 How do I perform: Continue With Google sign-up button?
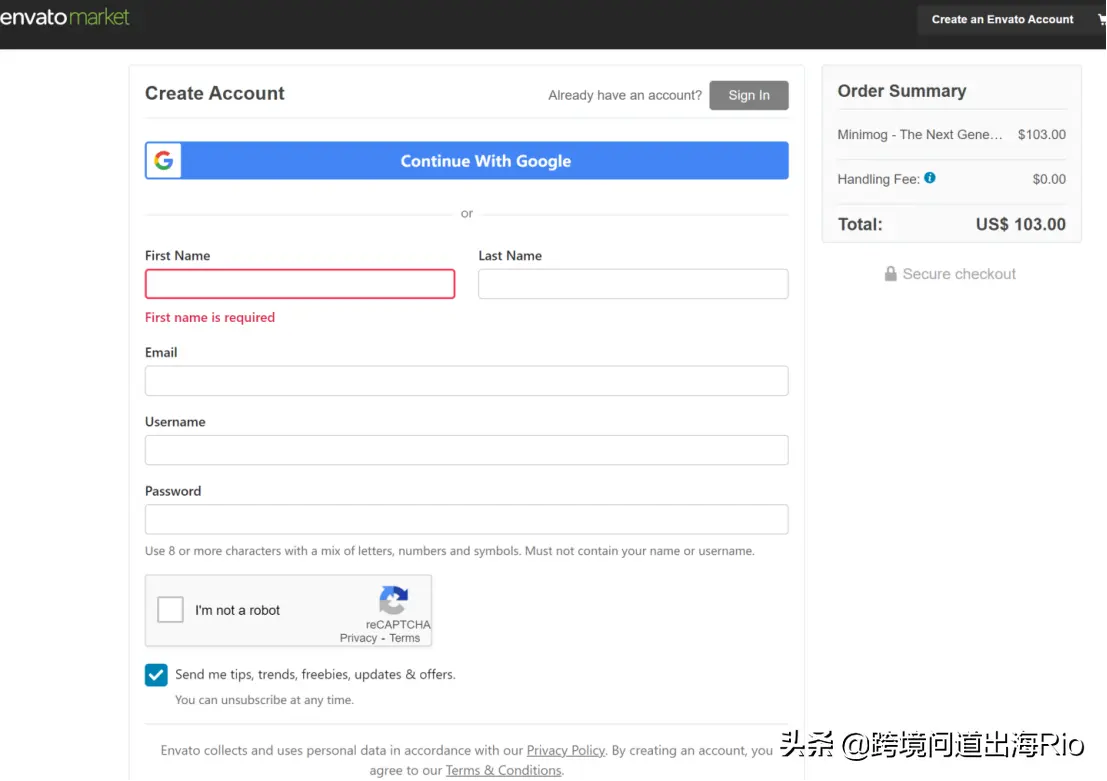(x=467, y=160)
